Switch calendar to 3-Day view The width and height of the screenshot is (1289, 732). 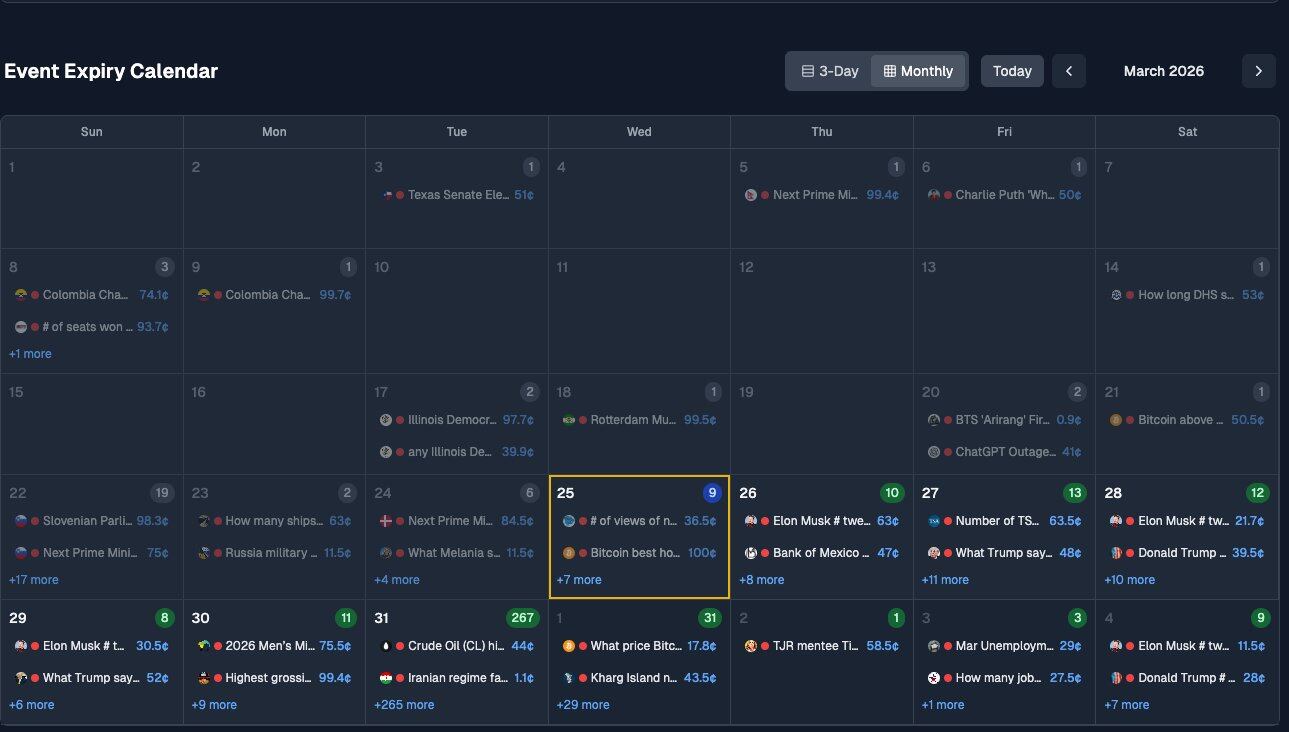(829, 71)
